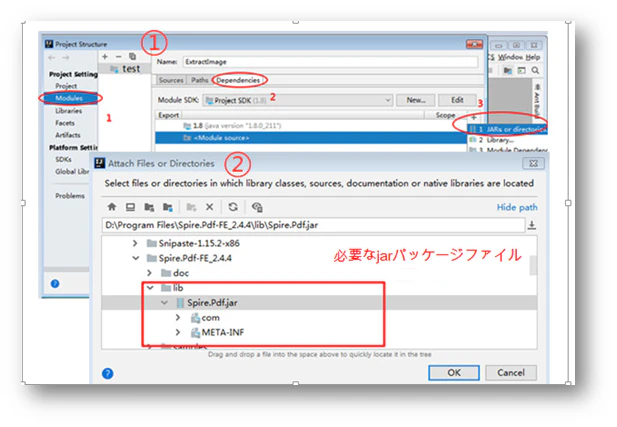Choose JARs or directories from popup
Viewport: 617px width, 427px height.
[507, 129]
